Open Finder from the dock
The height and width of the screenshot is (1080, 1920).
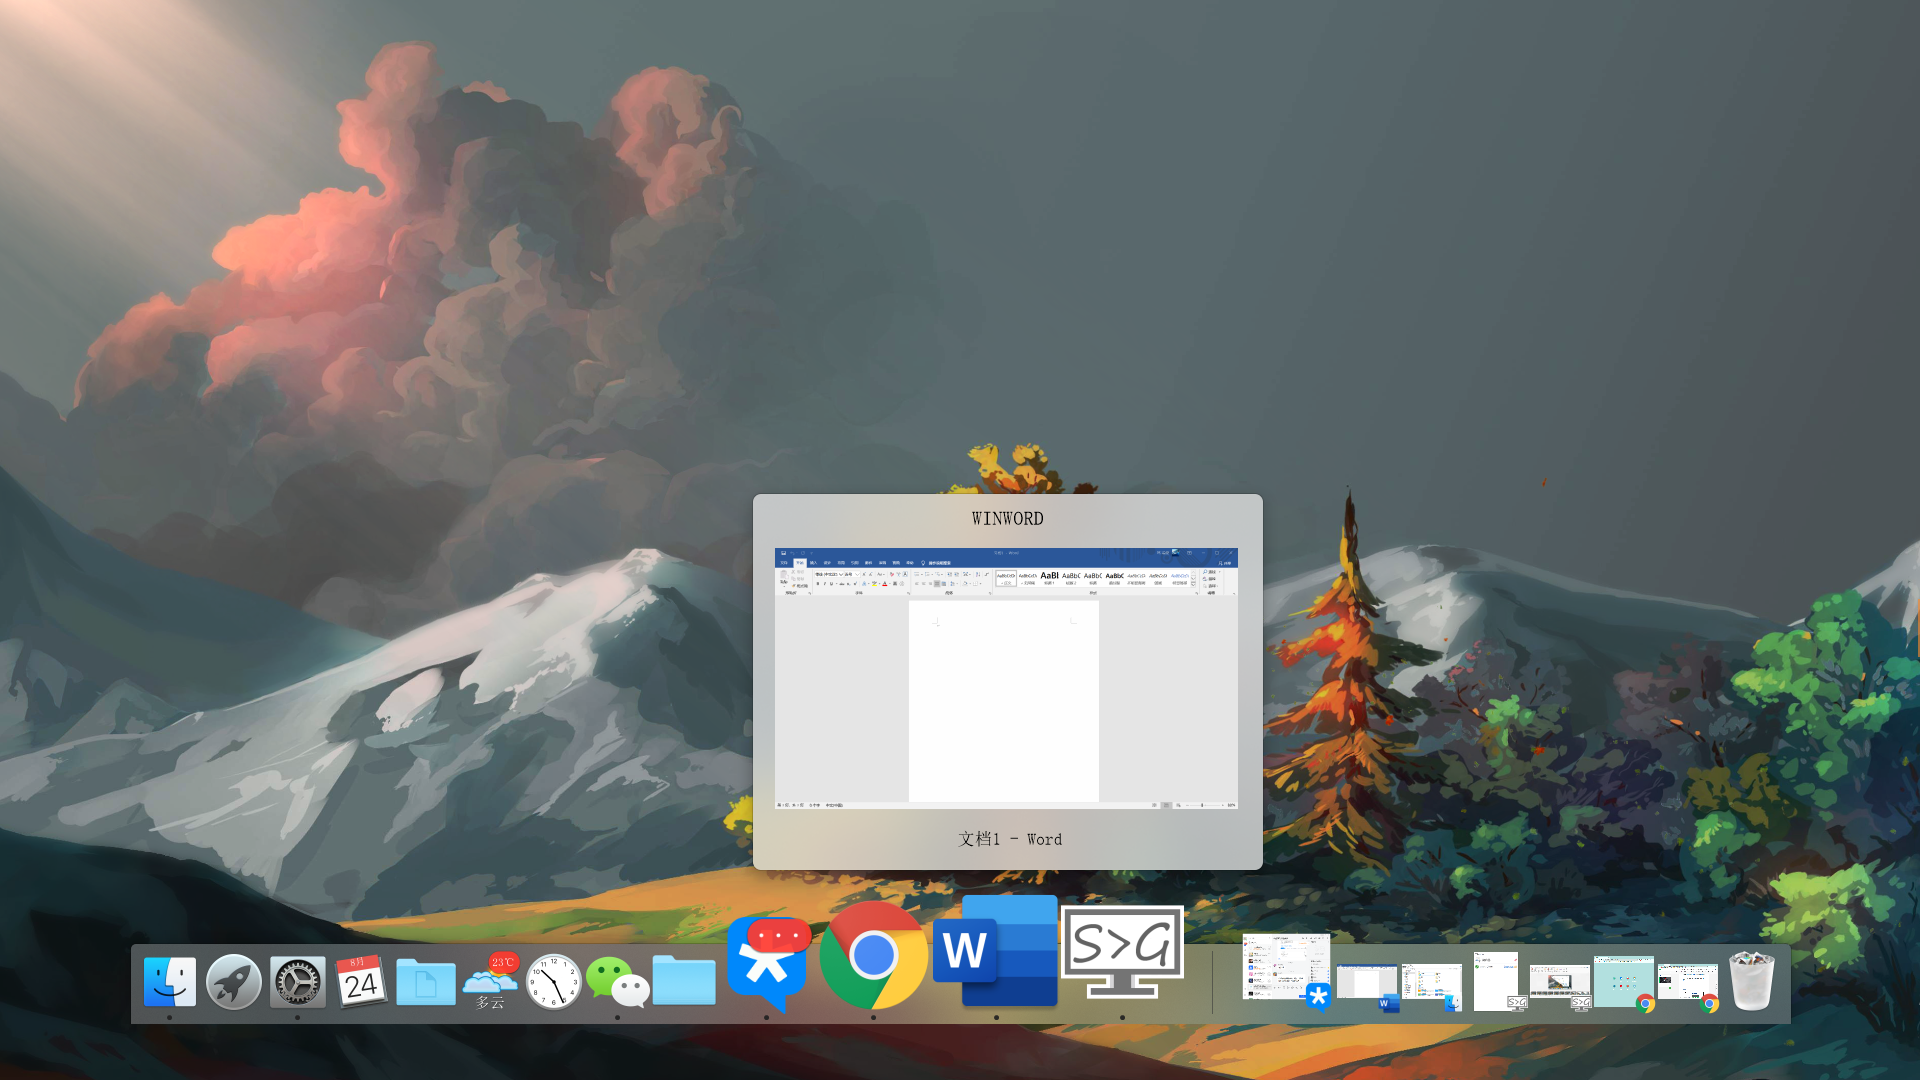point(169,982)
